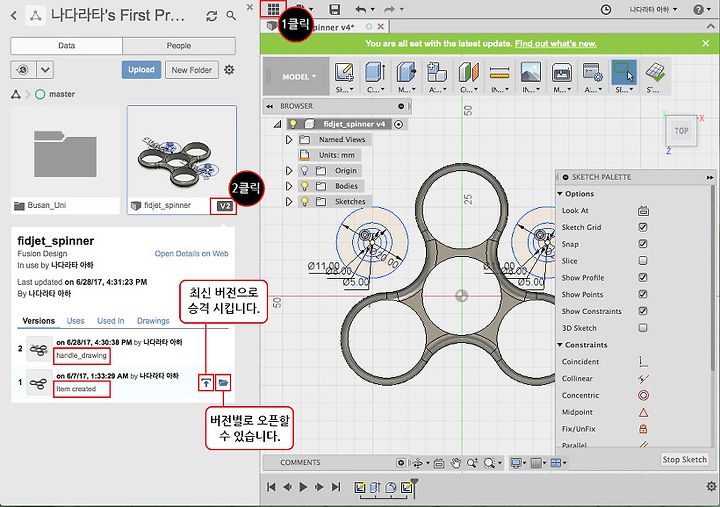This screenshot has width=720, height=507.
Task: Enable the 3D Sketch checkbox
Action: [643, 327]
